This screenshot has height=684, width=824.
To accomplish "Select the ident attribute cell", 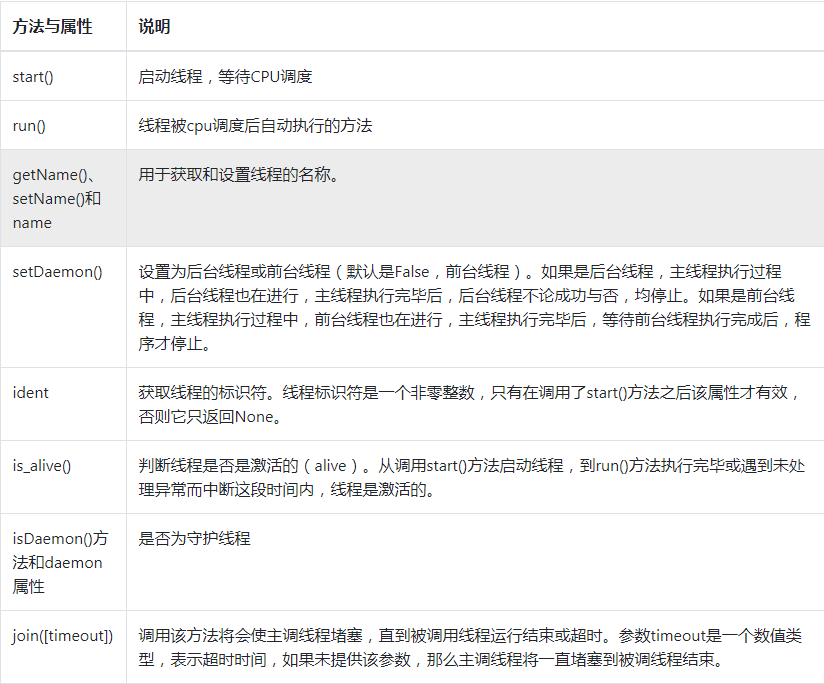I will point(30,392).
